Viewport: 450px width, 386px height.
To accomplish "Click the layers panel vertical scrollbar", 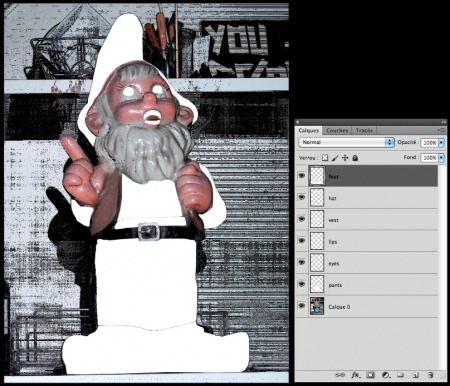I will [442, 267].
